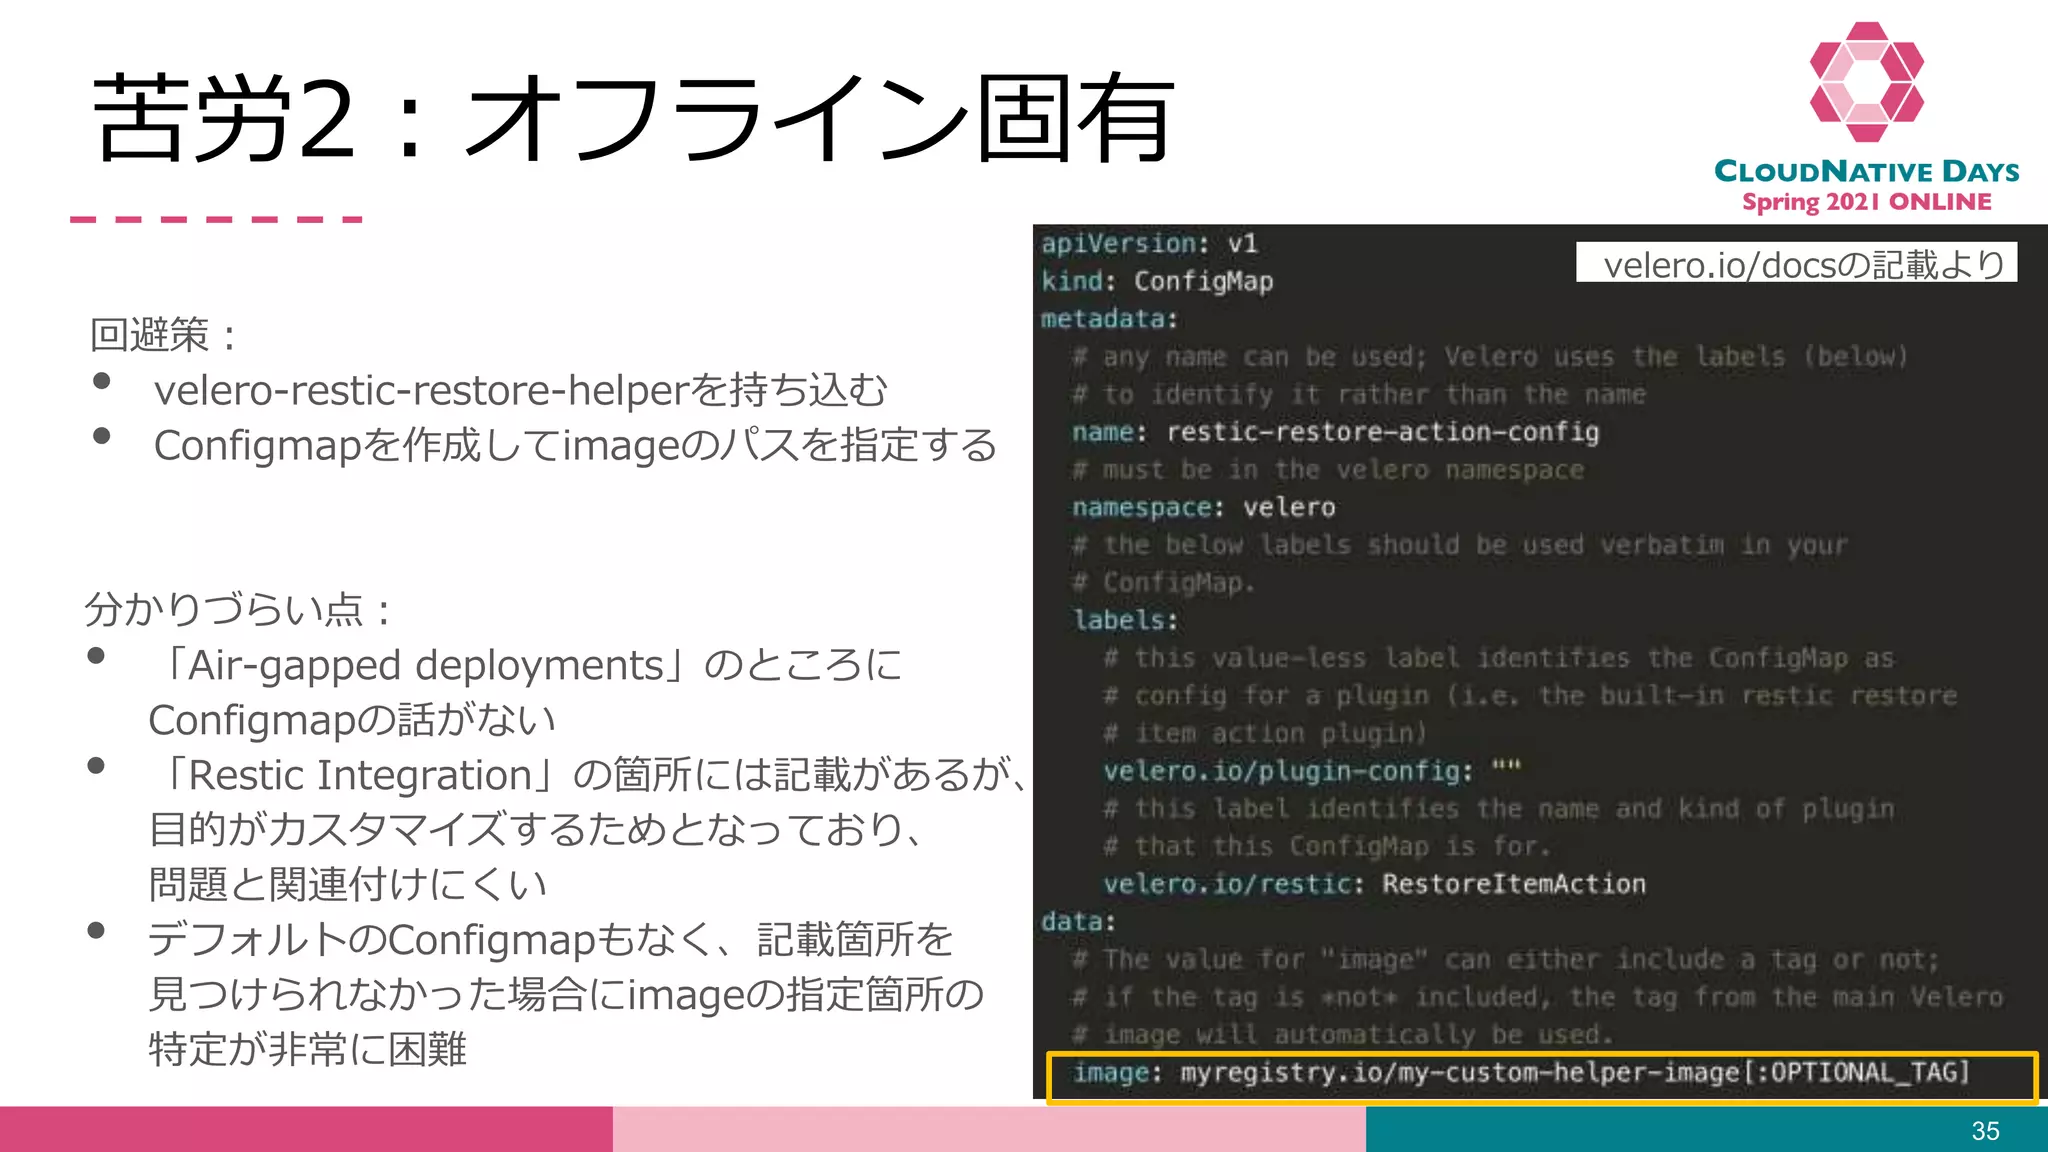This screenshot has width=2048, height=1152.
Task: Click 'velero.io/restic: RestoreItemAction' line
Action: tap(1374, 884)
